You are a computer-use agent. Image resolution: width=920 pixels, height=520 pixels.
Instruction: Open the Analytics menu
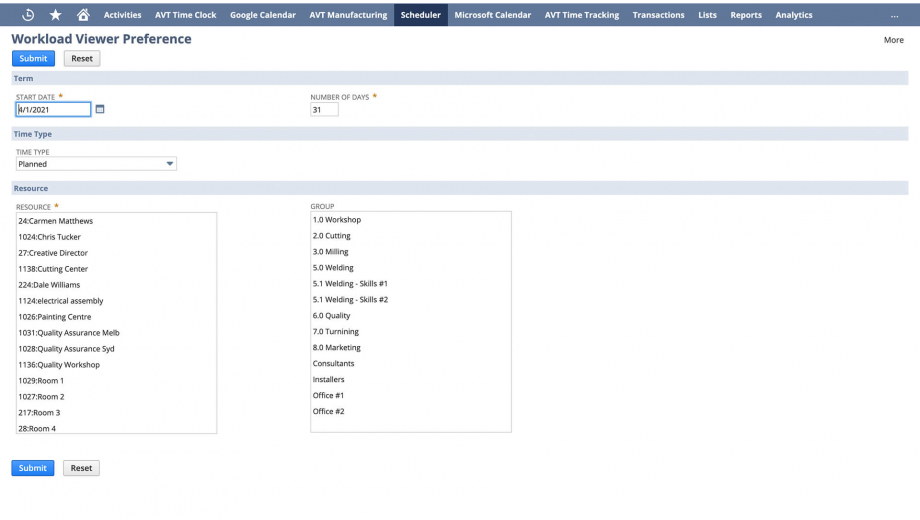(794, 15)
